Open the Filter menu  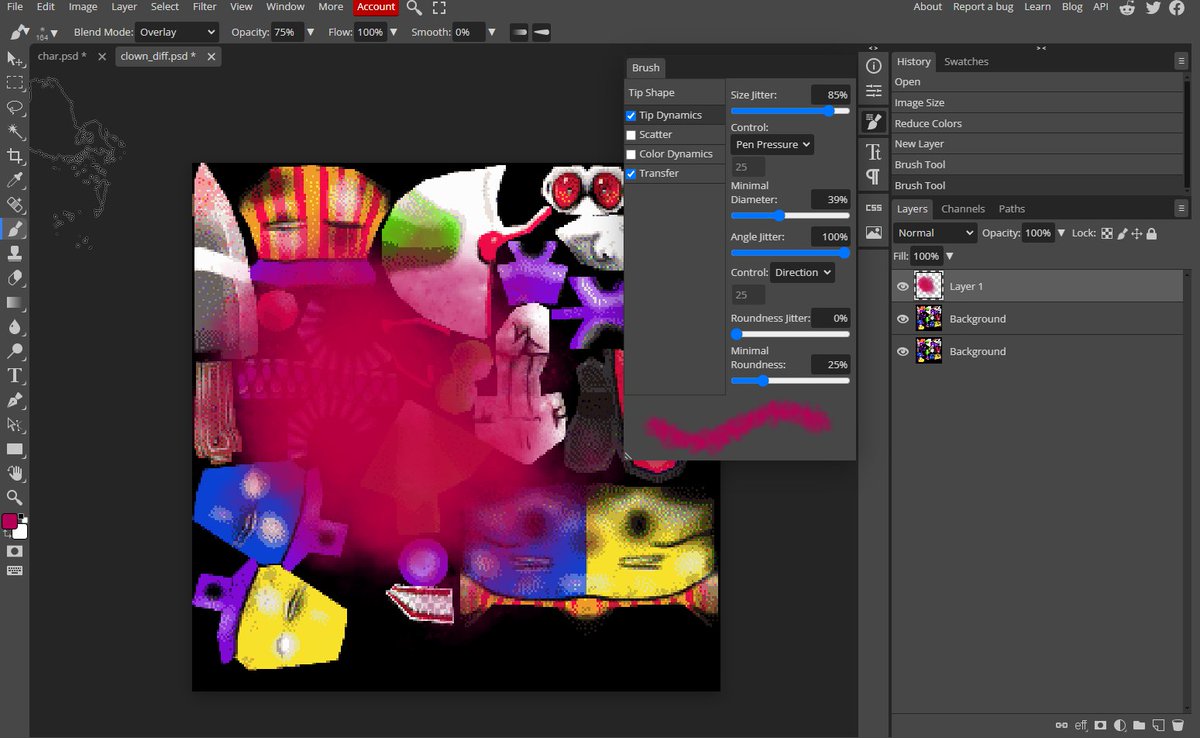coord(204,7)
